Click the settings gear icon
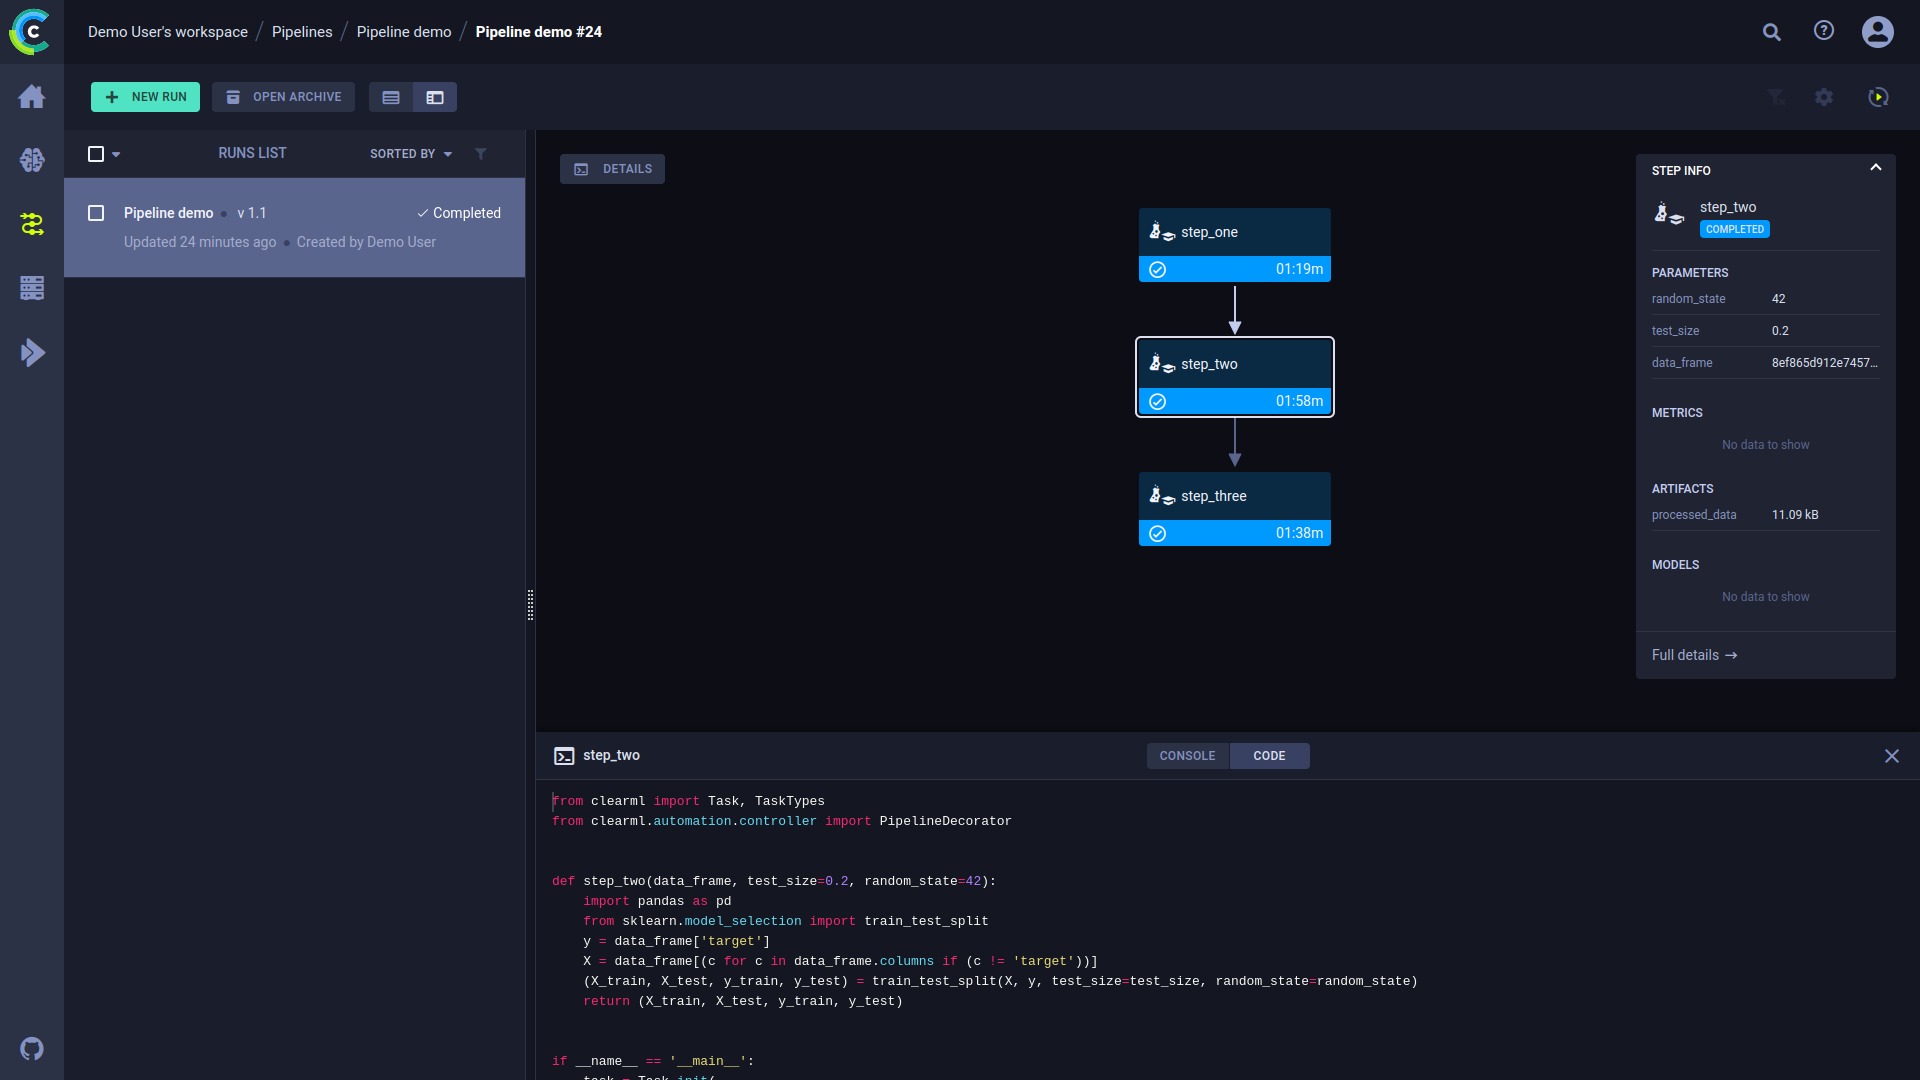 tap(1824, 97)
